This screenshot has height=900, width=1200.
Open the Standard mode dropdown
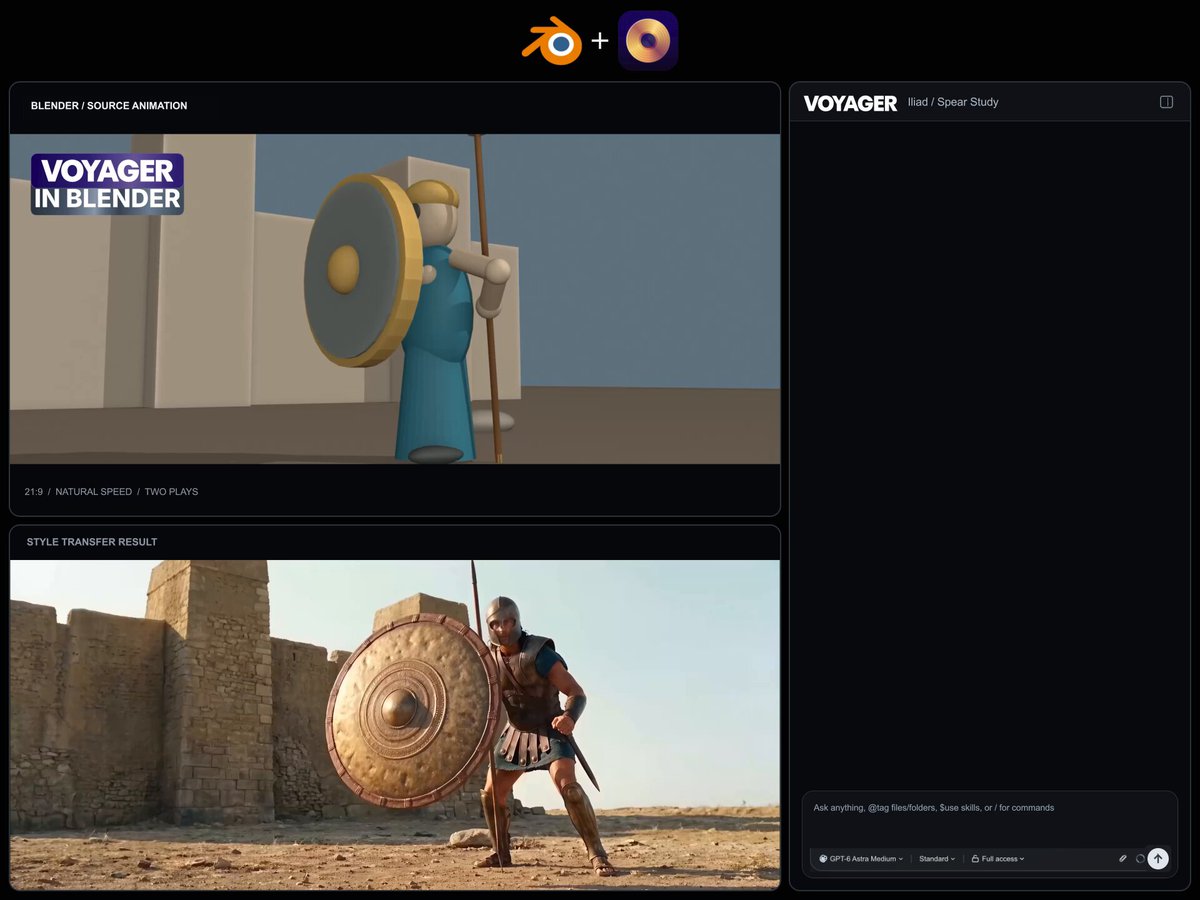(937, 859)
